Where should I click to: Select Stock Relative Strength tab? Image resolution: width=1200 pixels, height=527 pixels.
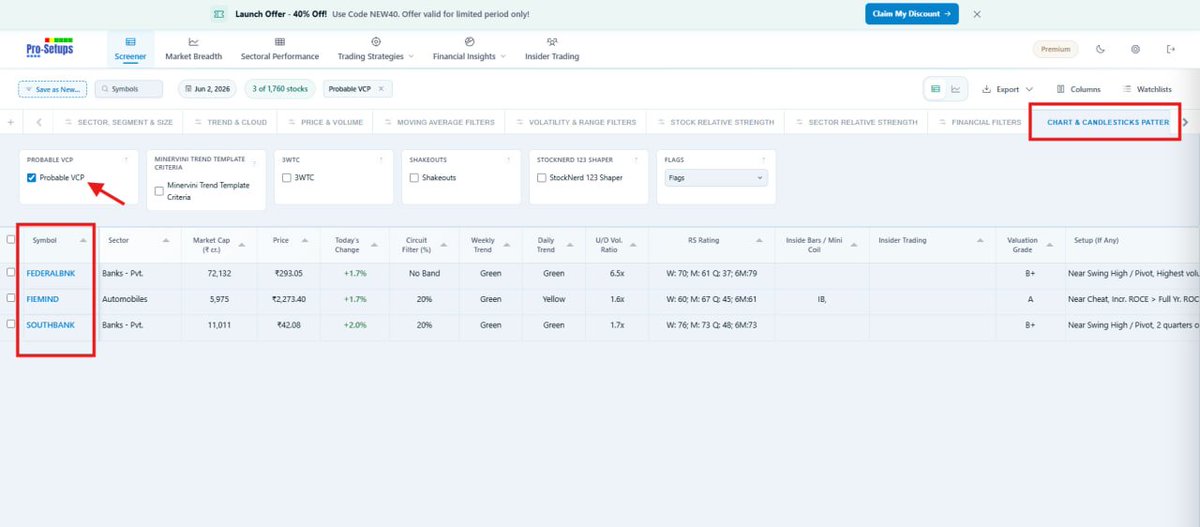715,122
